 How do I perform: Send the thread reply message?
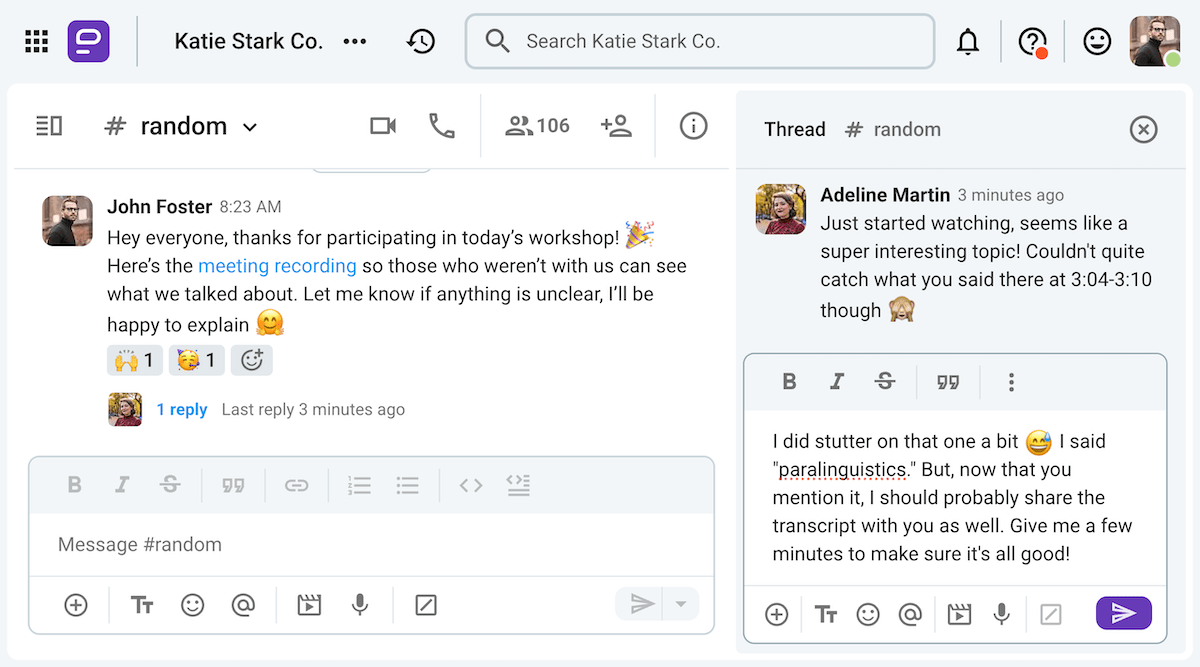point(1123,613)
